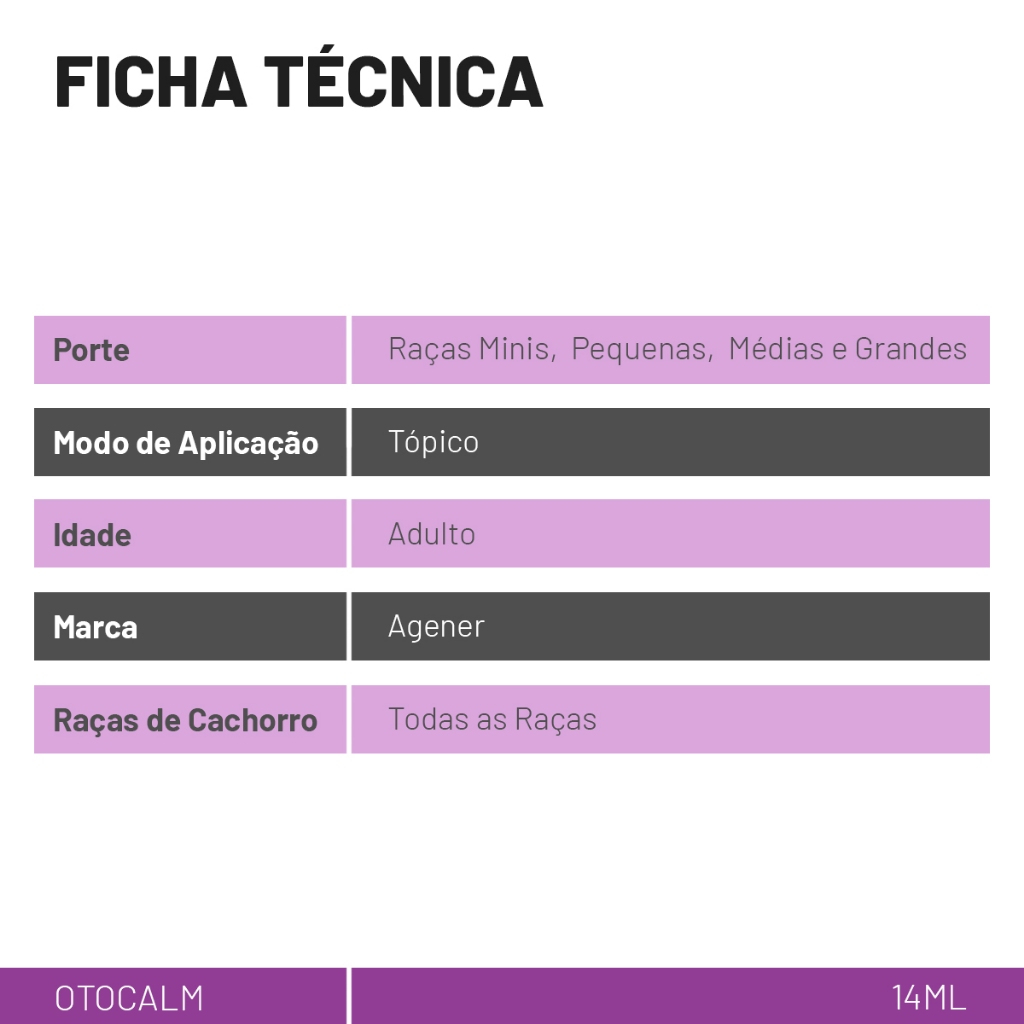Click the Marca row label

click(95, 628)
